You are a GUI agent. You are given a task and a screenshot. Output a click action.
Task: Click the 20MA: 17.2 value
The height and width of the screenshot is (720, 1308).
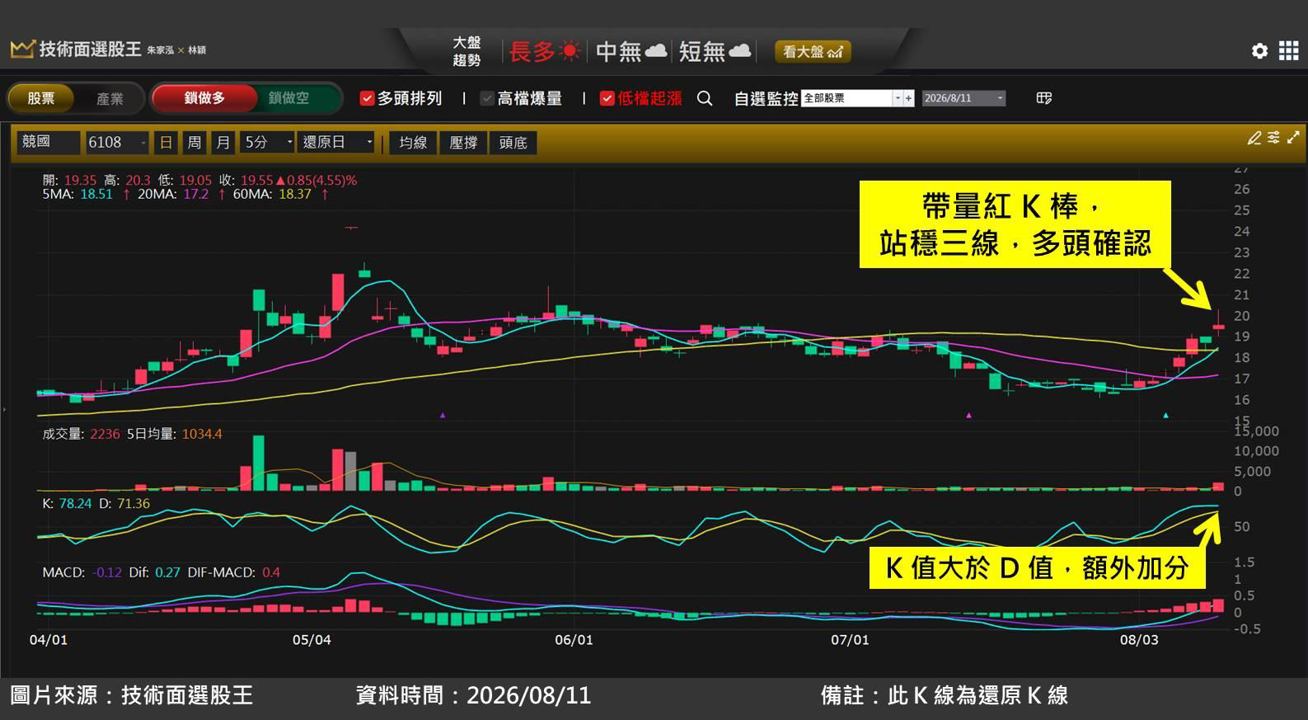click(x=172, y=194)
